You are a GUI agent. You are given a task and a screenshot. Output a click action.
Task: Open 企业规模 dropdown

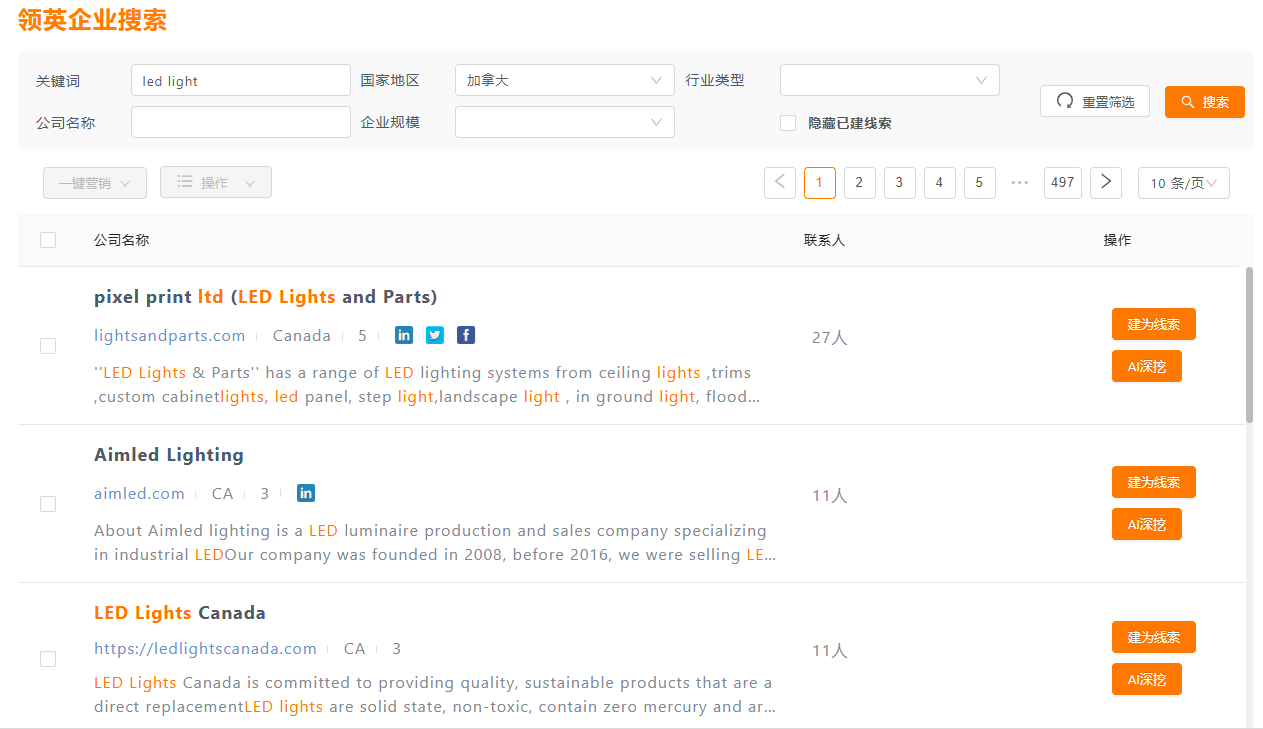(565, 122)
